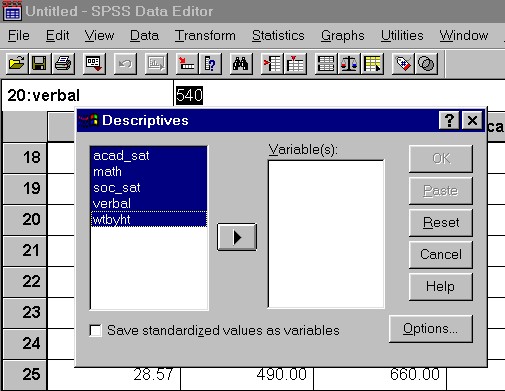Click the Cancel button
Viewport: 505px width, 391px height.
coord(441,254)
